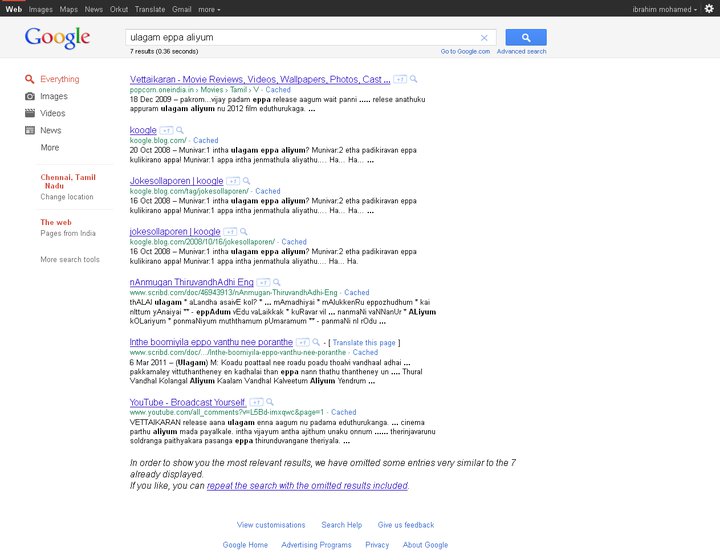Click the +1 button beside koogle result
Screen dimensions: 720x560
(x=166, y=130)
